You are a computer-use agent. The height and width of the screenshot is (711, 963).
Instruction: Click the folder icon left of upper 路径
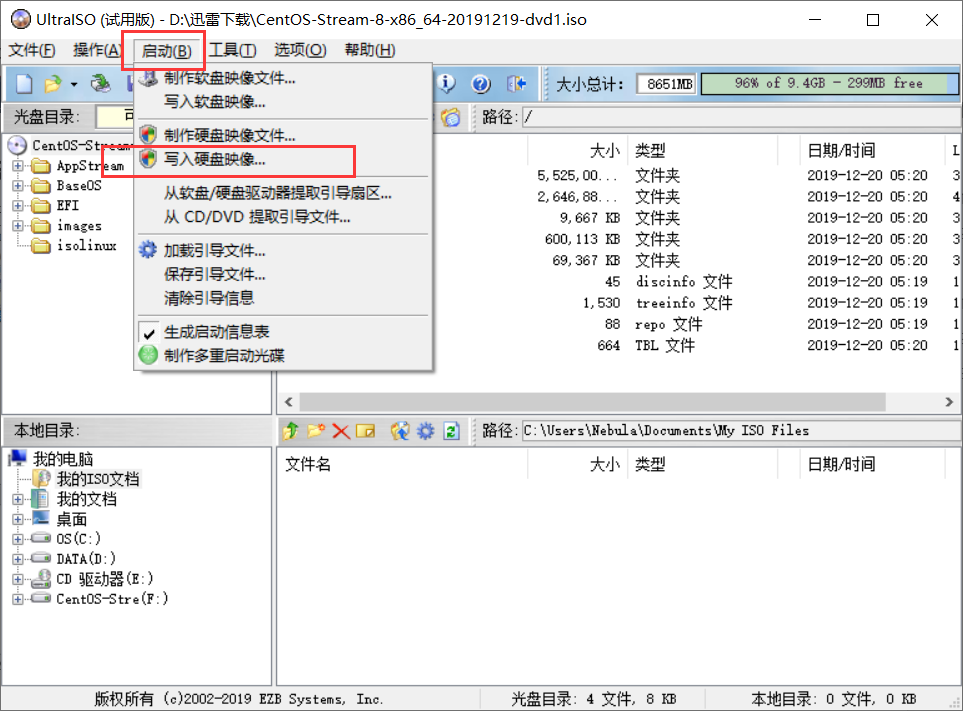(451, 117)
